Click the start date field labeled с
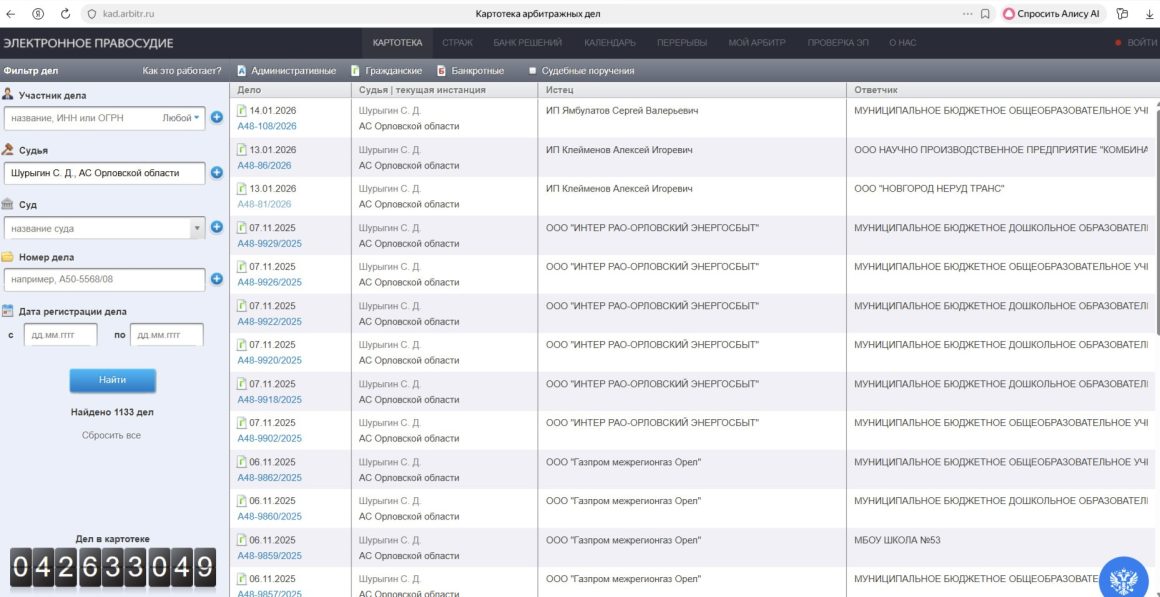1160x597 pixels. click(x=61, y=335)
